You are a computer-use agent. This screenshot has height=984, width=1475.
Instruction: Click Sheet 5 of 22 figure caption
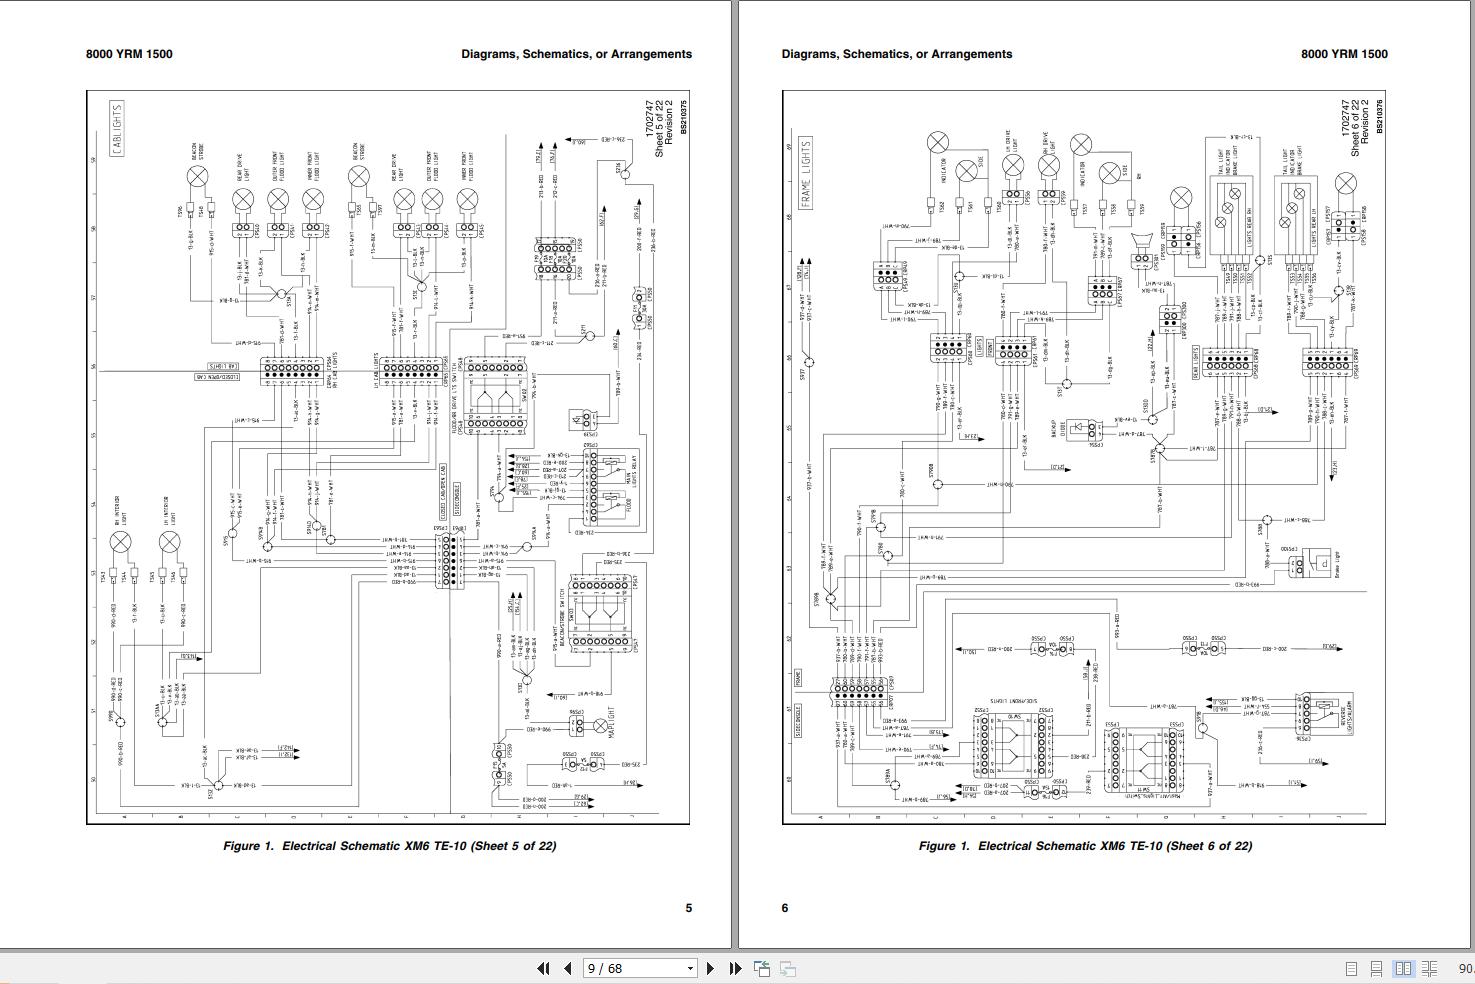pos(389,846)
